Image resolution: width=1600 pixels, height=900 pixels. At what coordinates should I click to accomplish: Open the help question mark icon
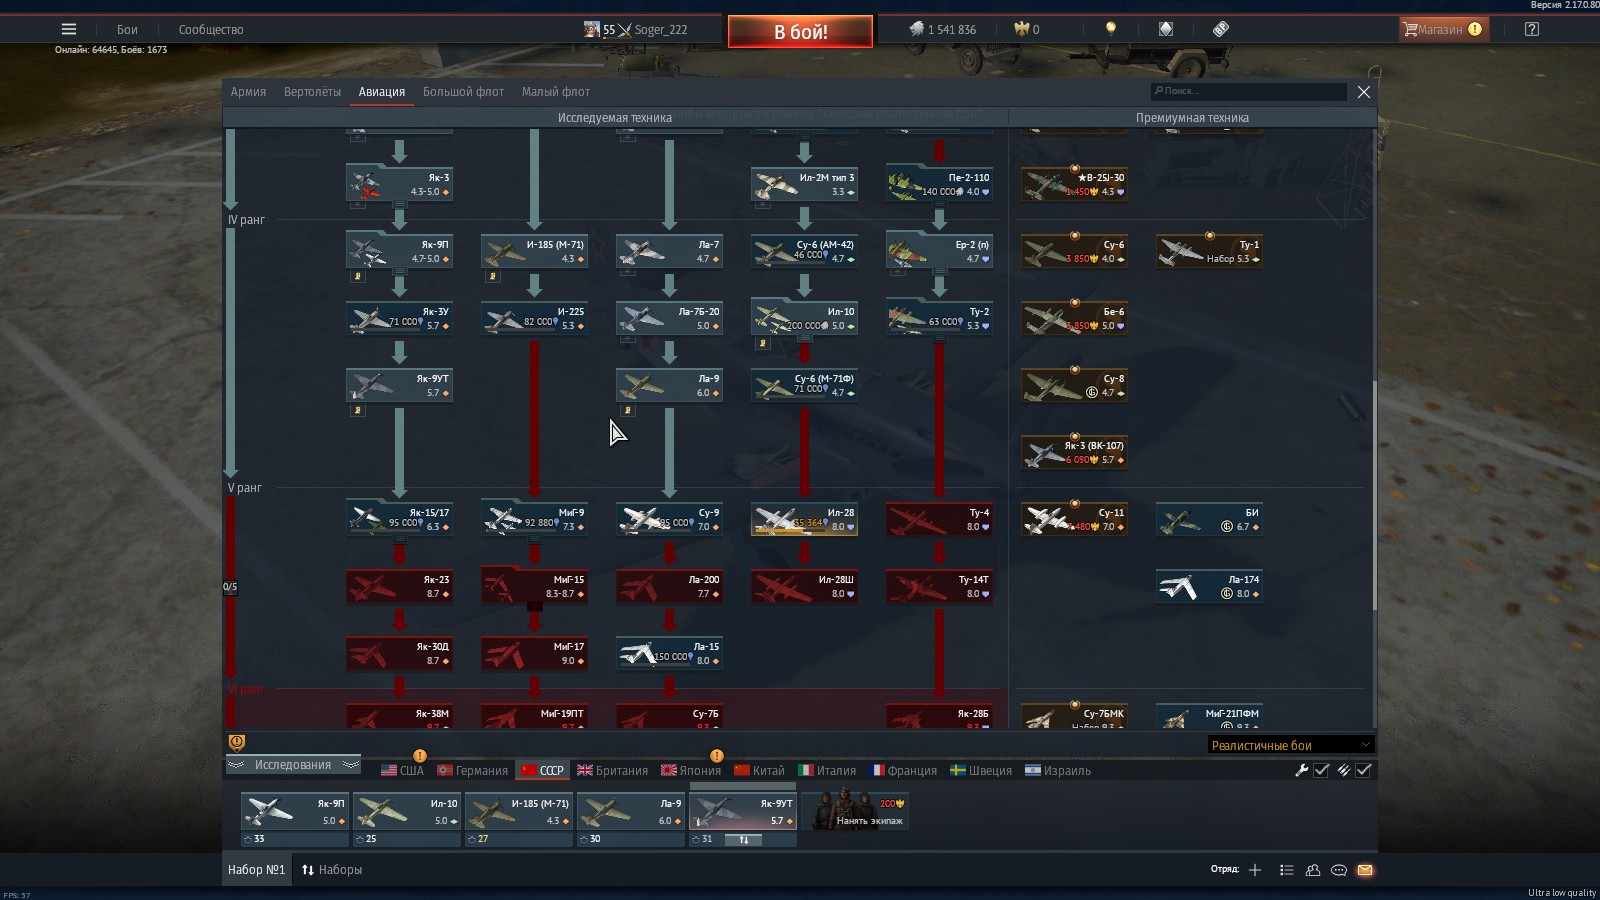click(1532, 29)
